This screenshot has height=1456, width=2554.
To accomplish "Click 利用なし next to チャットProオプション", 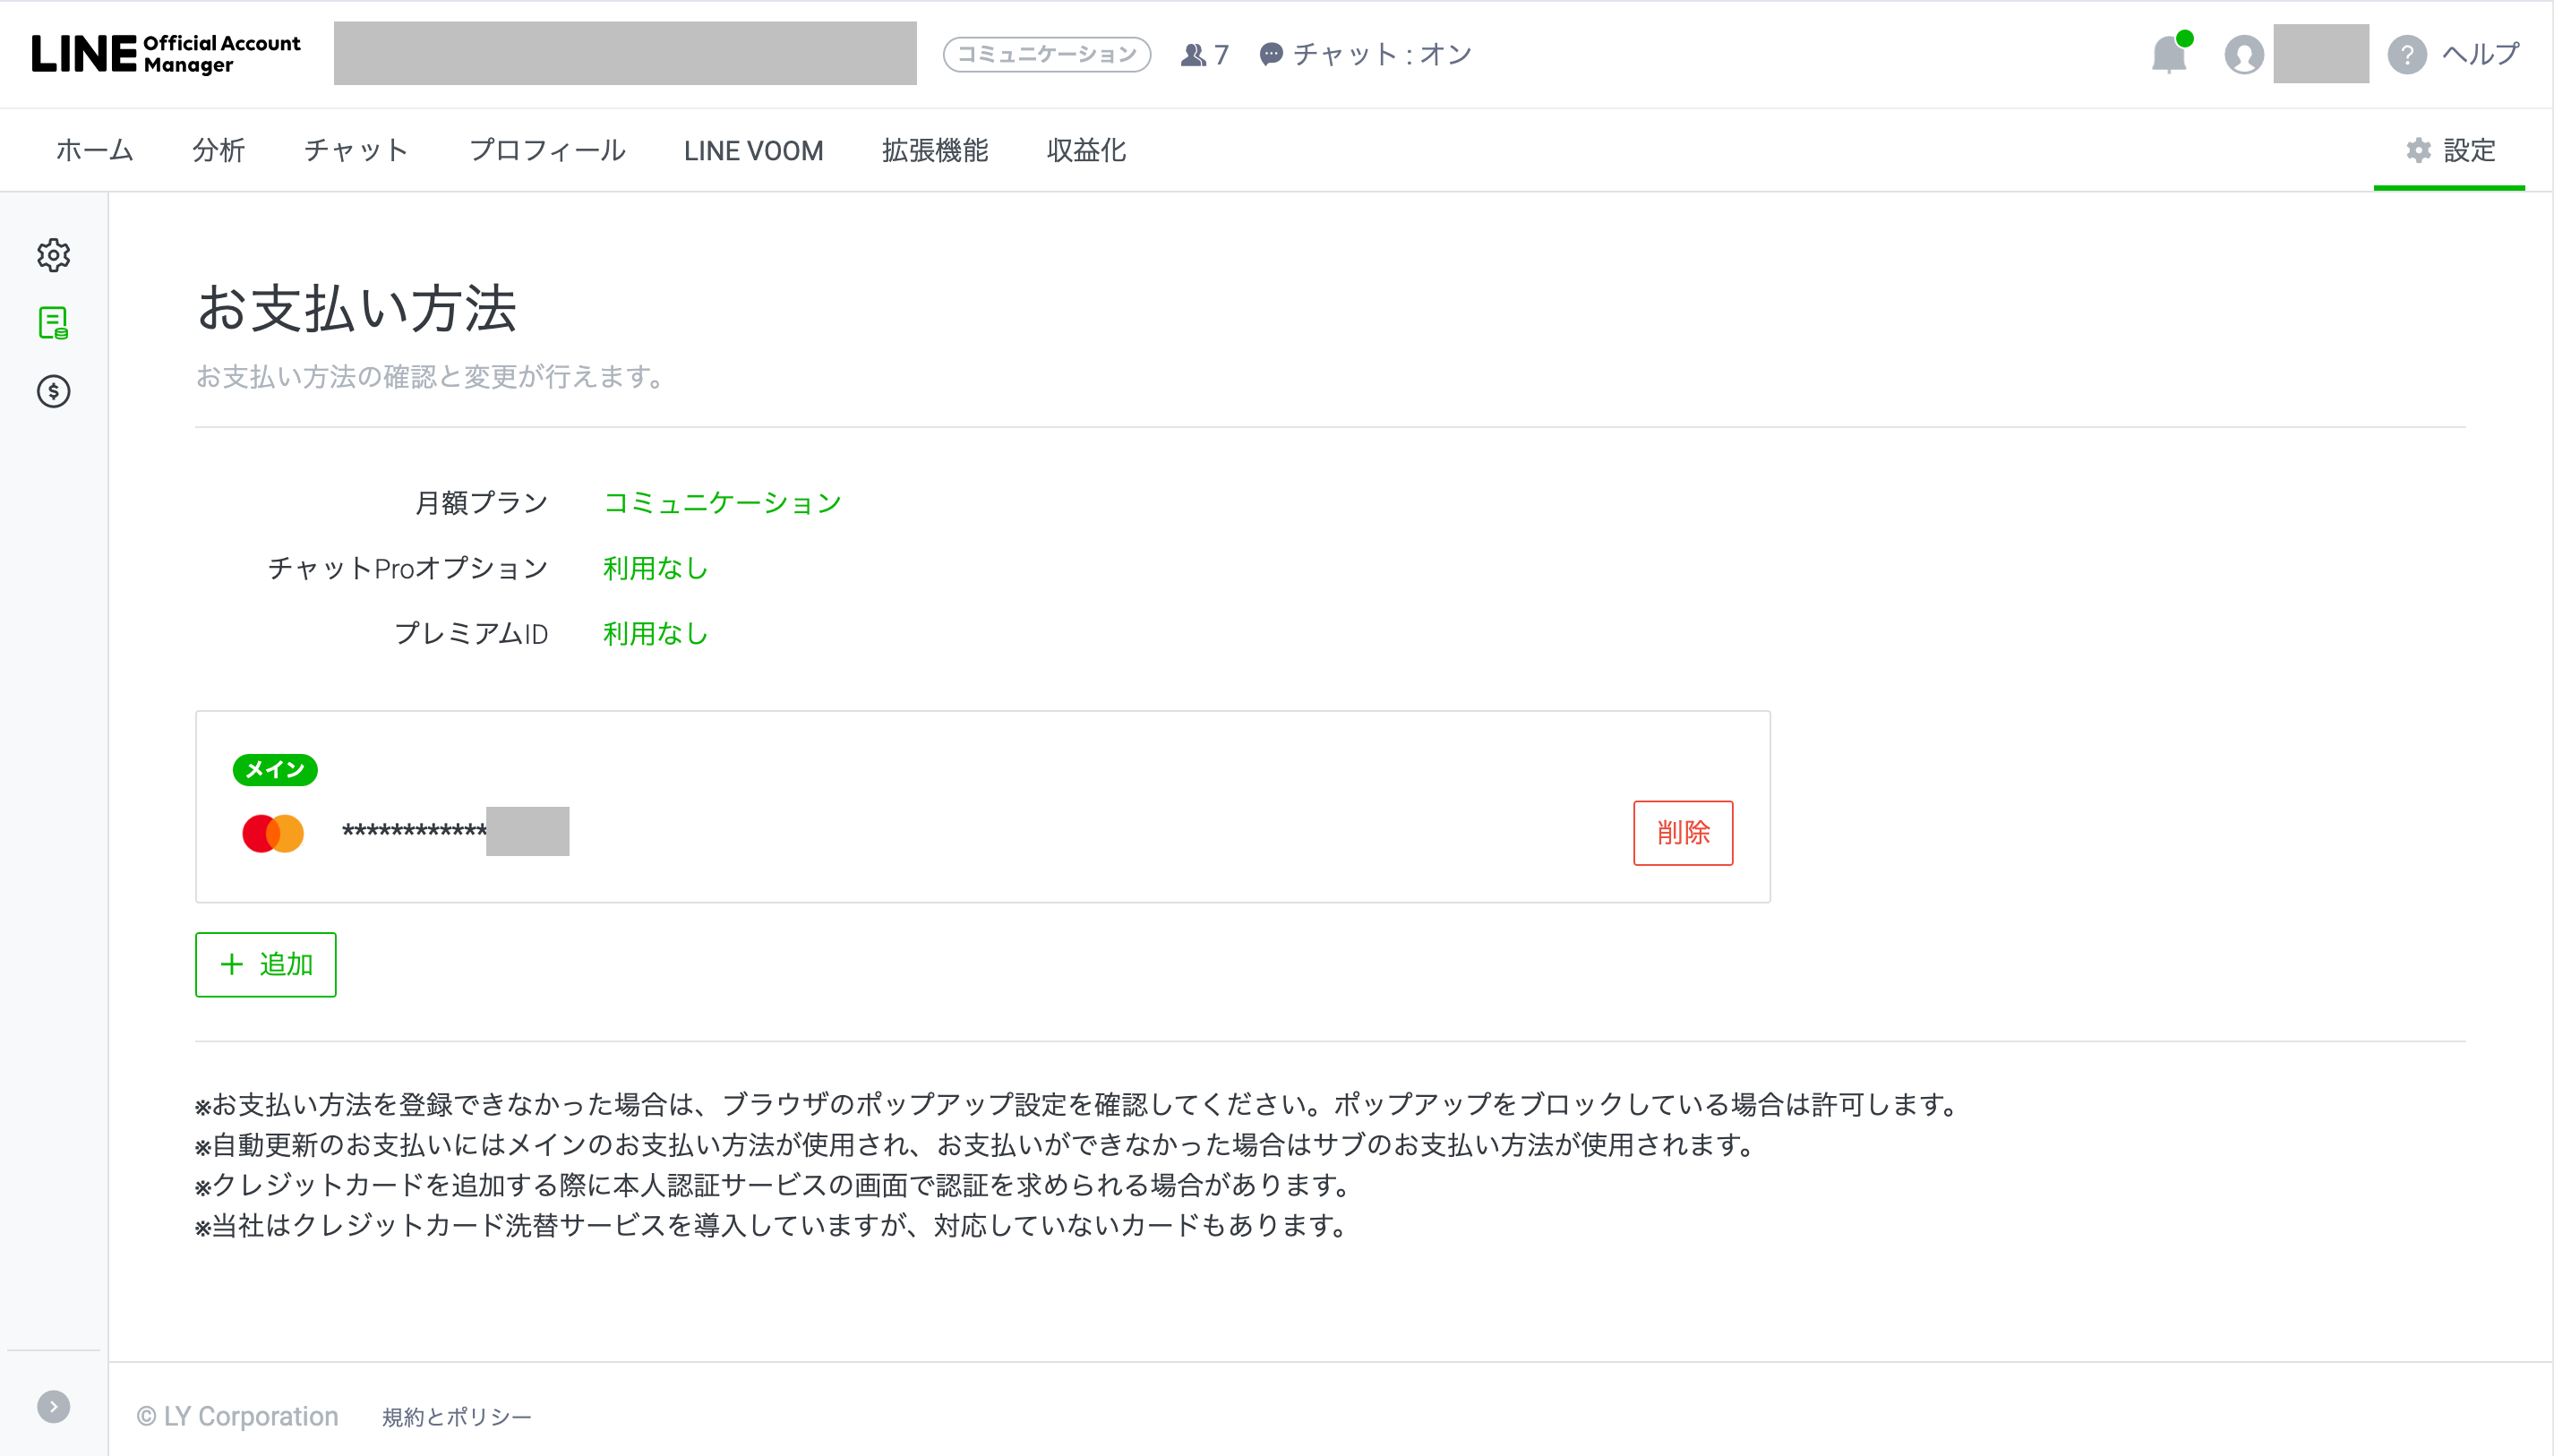I will pyautogui.click(x=655, y=568).
